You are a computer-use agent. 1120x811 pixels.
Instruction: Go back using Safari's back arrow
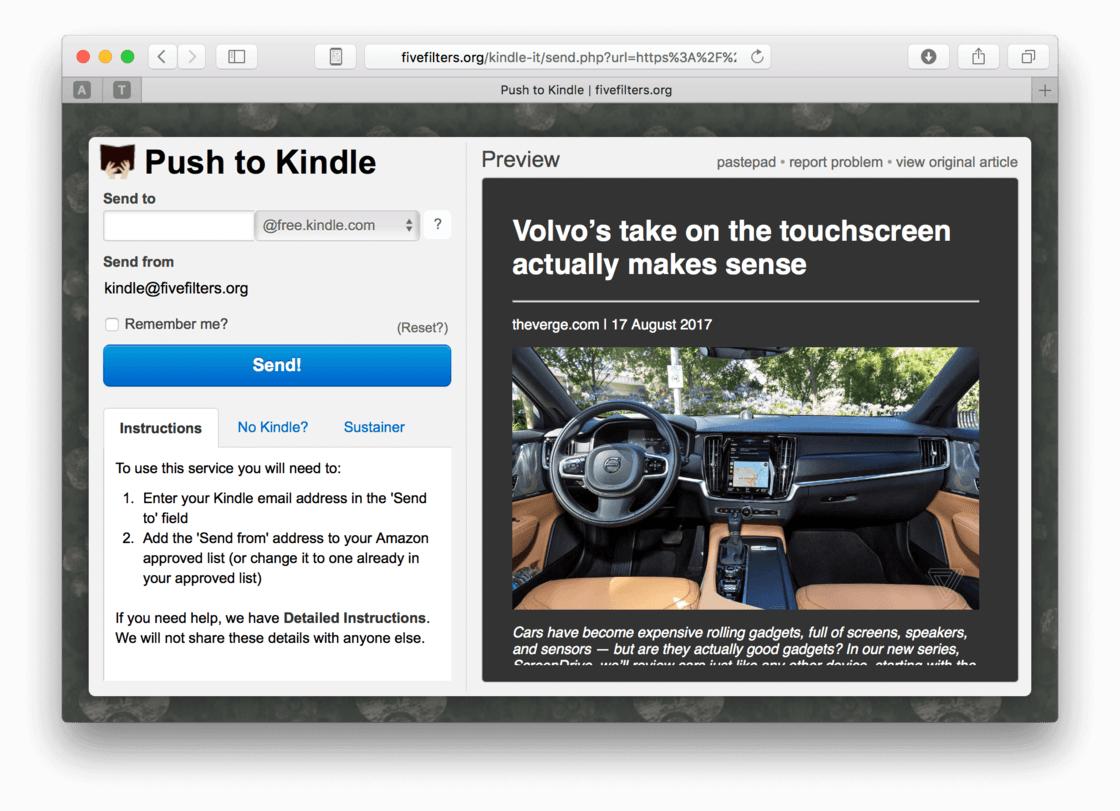click(x=162, y=56)
